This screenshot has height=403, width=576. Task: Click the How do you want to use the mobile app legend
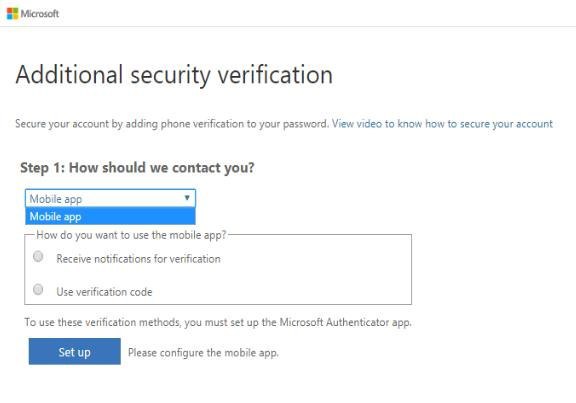(x=132, y=235)
